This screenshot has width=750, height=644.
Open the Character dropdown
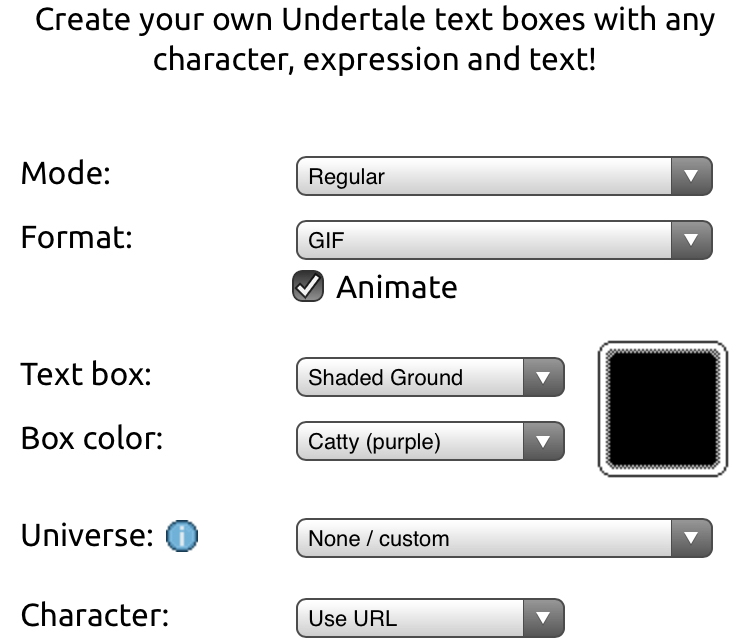click(415, 617)
